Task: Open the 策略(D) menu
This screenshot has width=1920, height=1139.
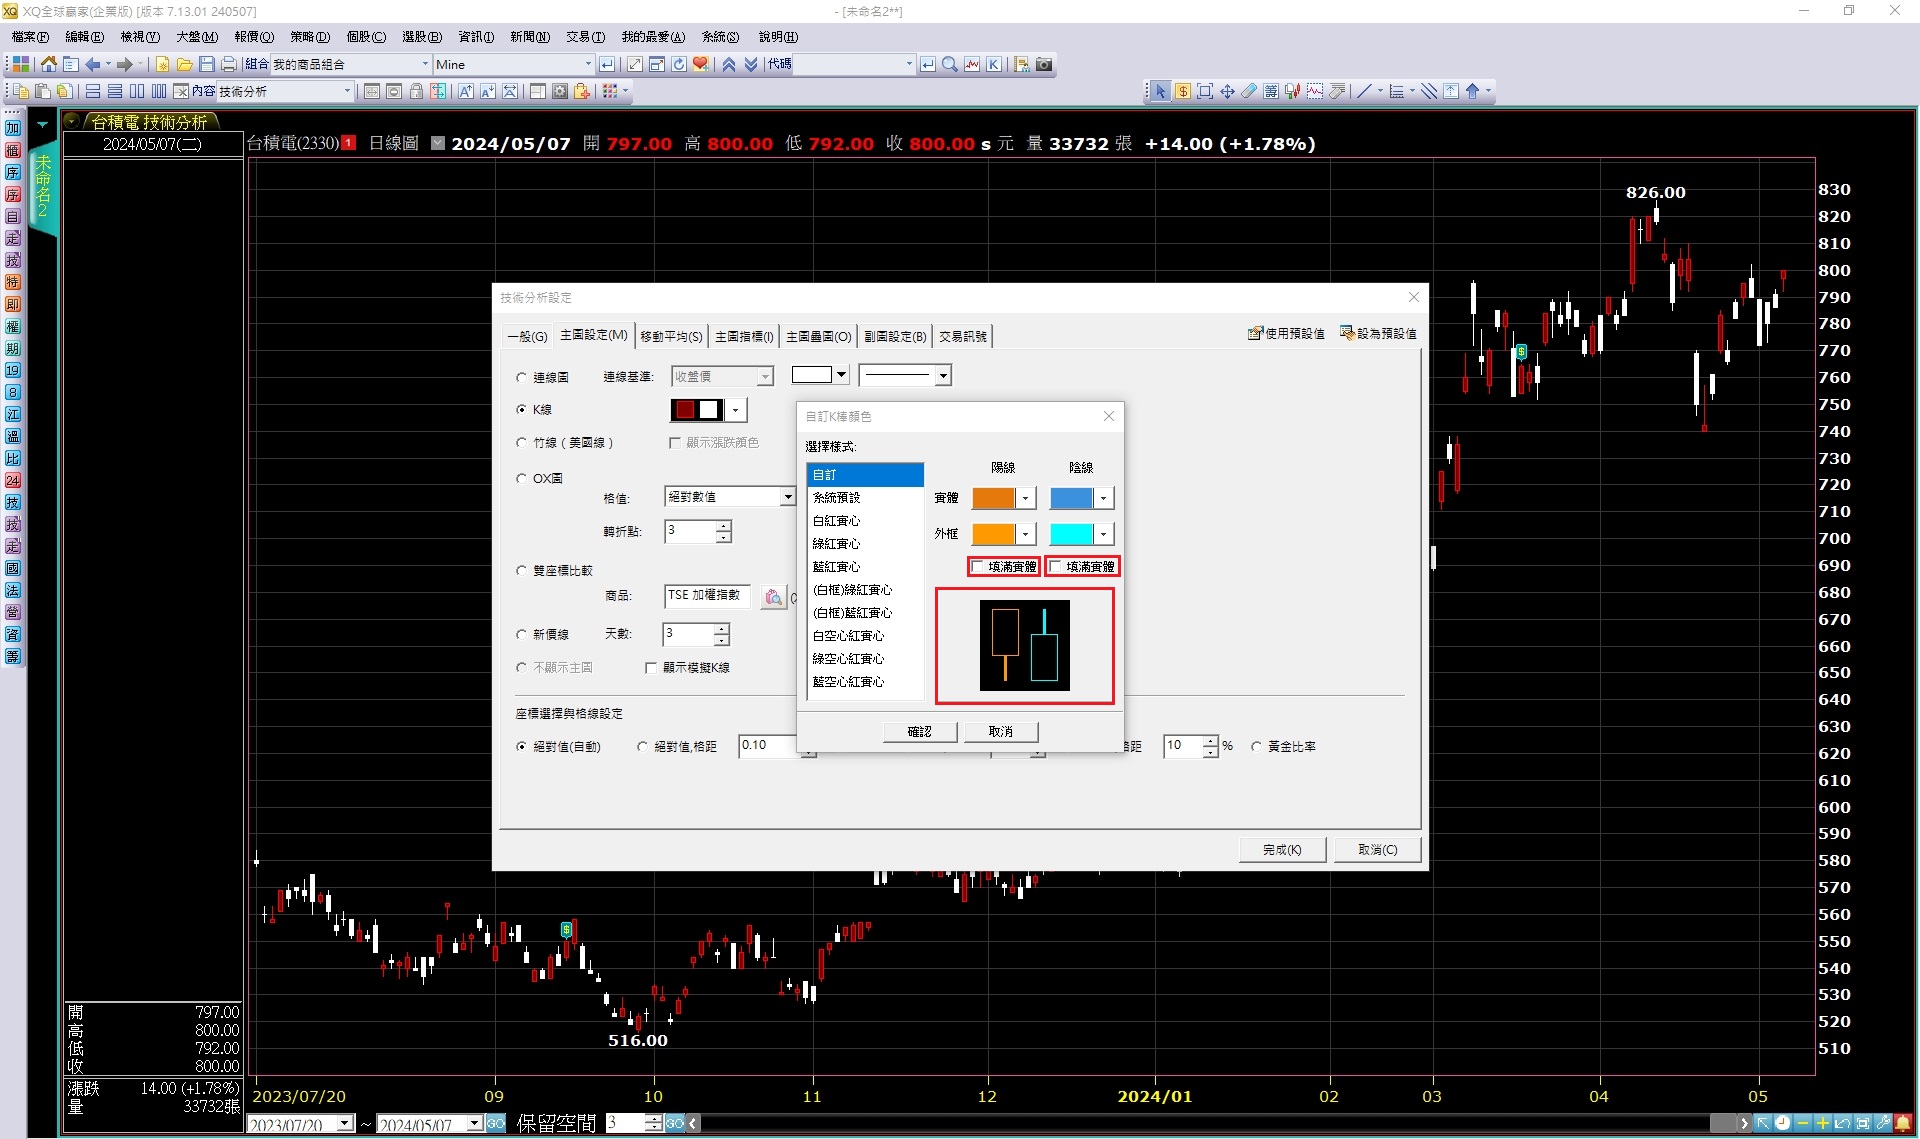Action: (x=309, y=37)
